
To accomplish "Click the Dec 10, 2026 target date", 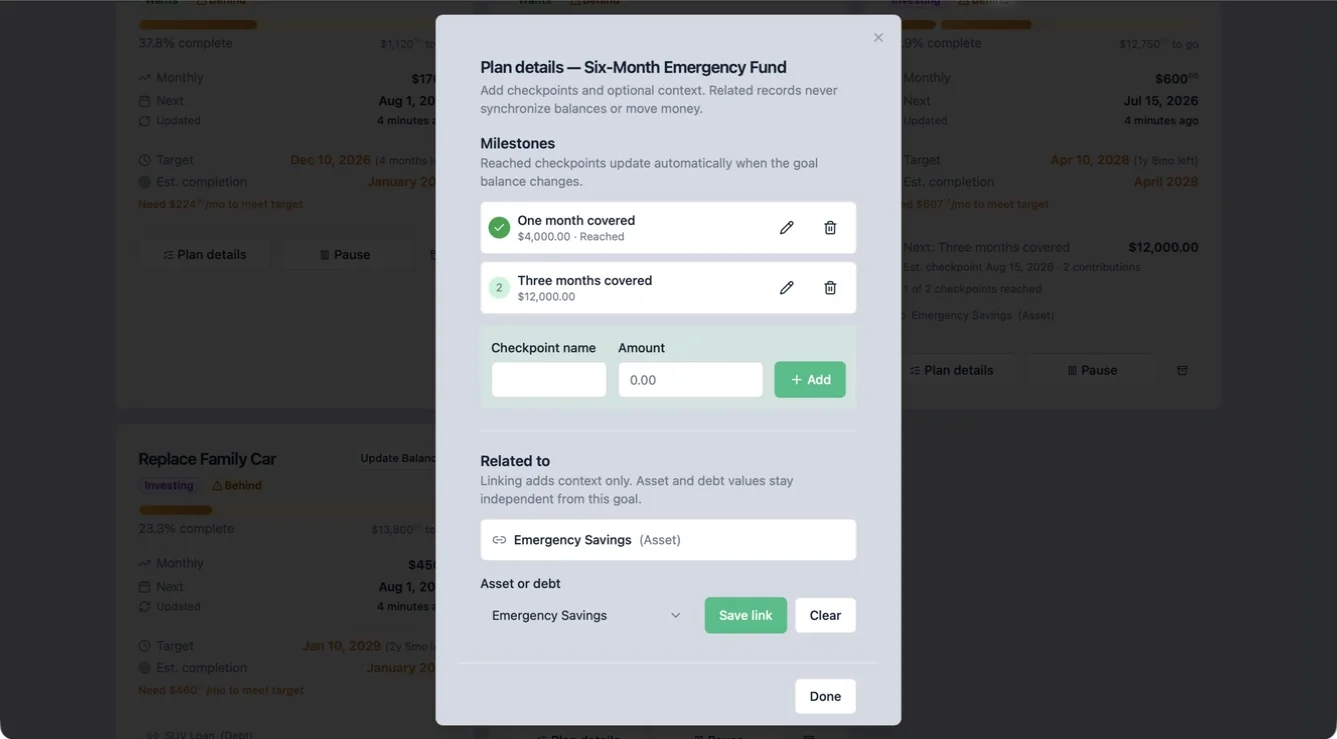I will point(330,160).
